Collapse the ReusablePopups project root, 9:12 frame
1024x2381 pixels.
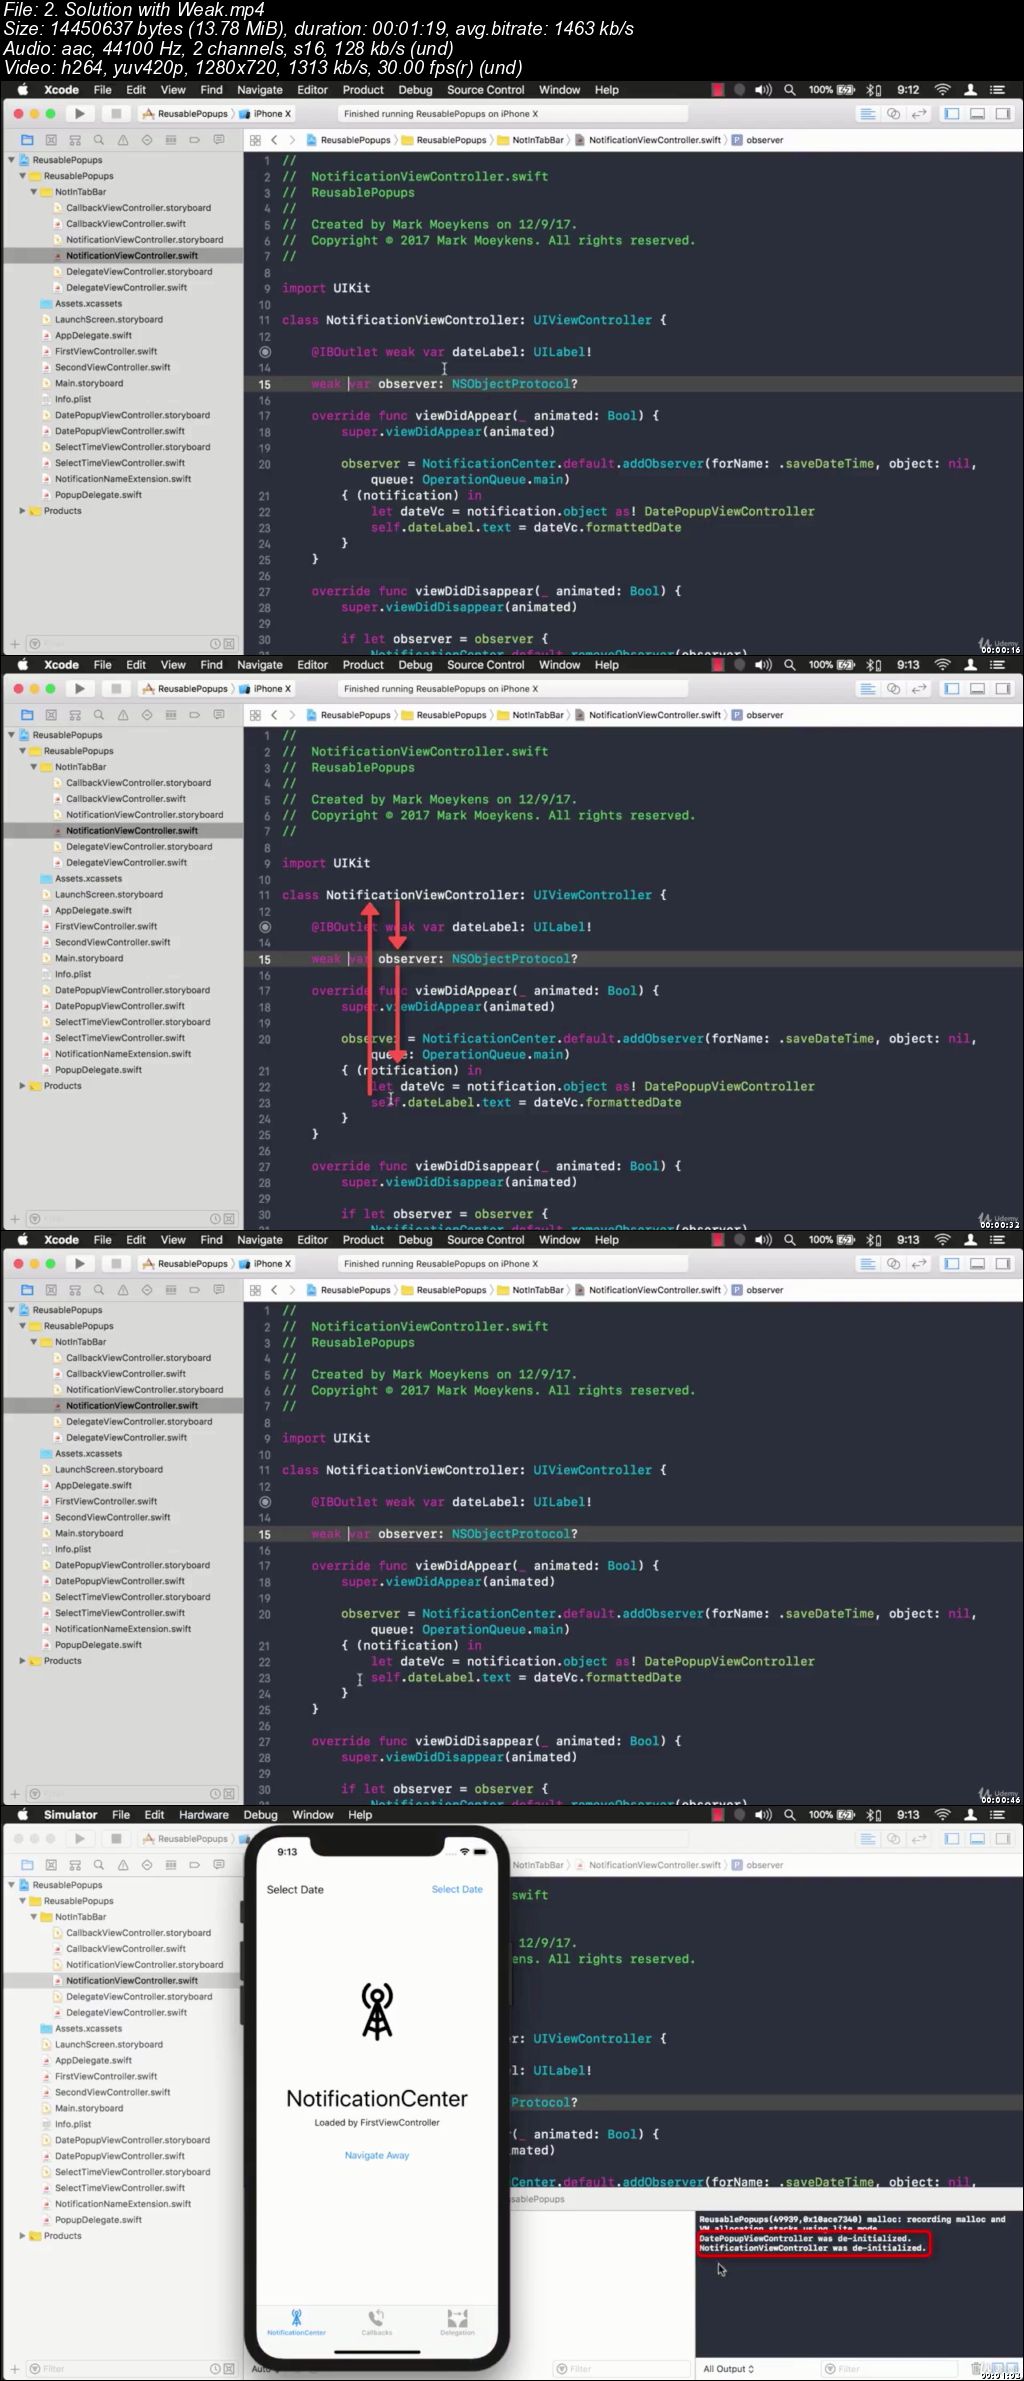coord(12,160)
